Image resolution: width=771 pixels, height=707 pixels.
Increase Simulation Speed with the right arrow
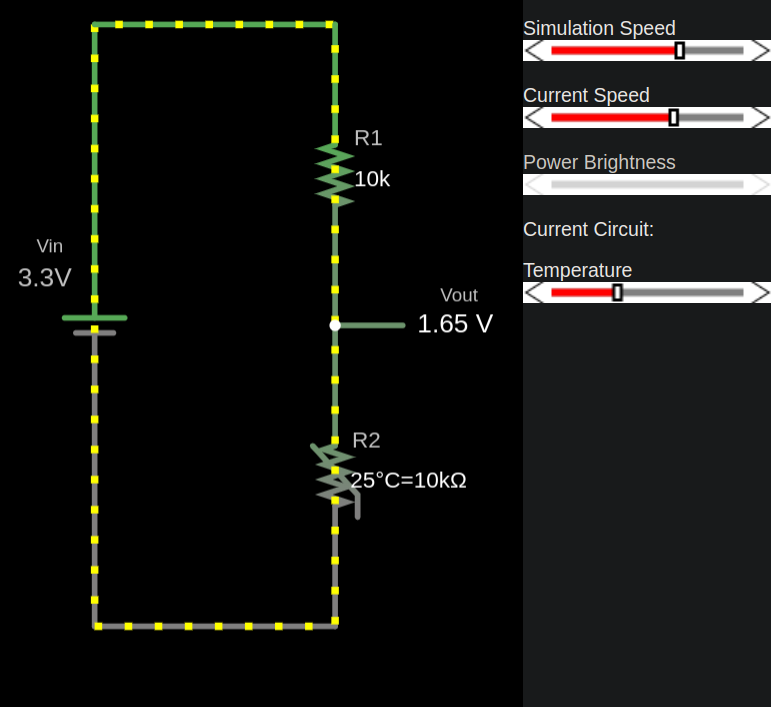point(760,51)
